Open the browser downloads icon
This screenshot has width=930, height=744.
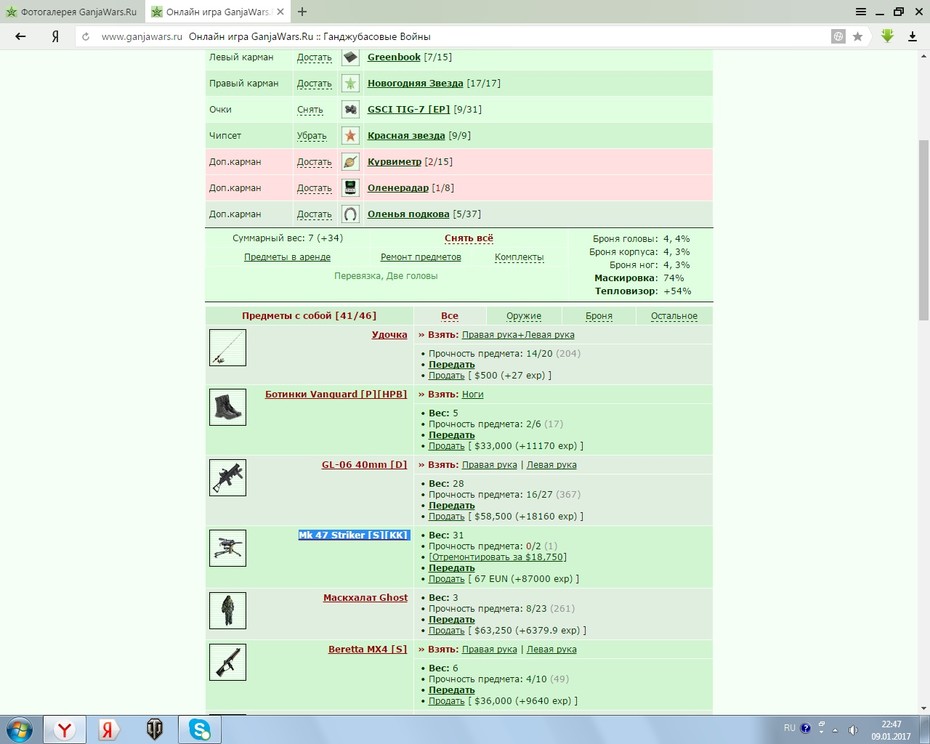click(x=912, y=37)
